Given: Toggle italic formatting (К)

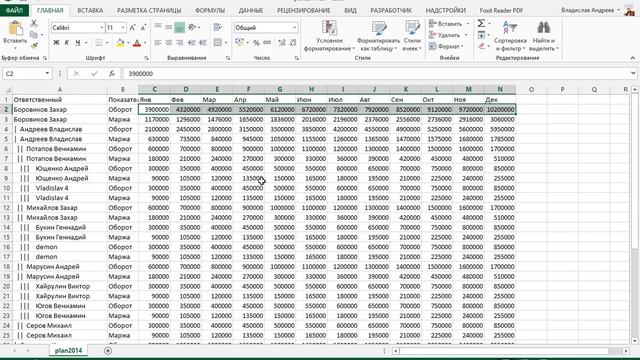Looking at the screenshot, I should 67,42.
